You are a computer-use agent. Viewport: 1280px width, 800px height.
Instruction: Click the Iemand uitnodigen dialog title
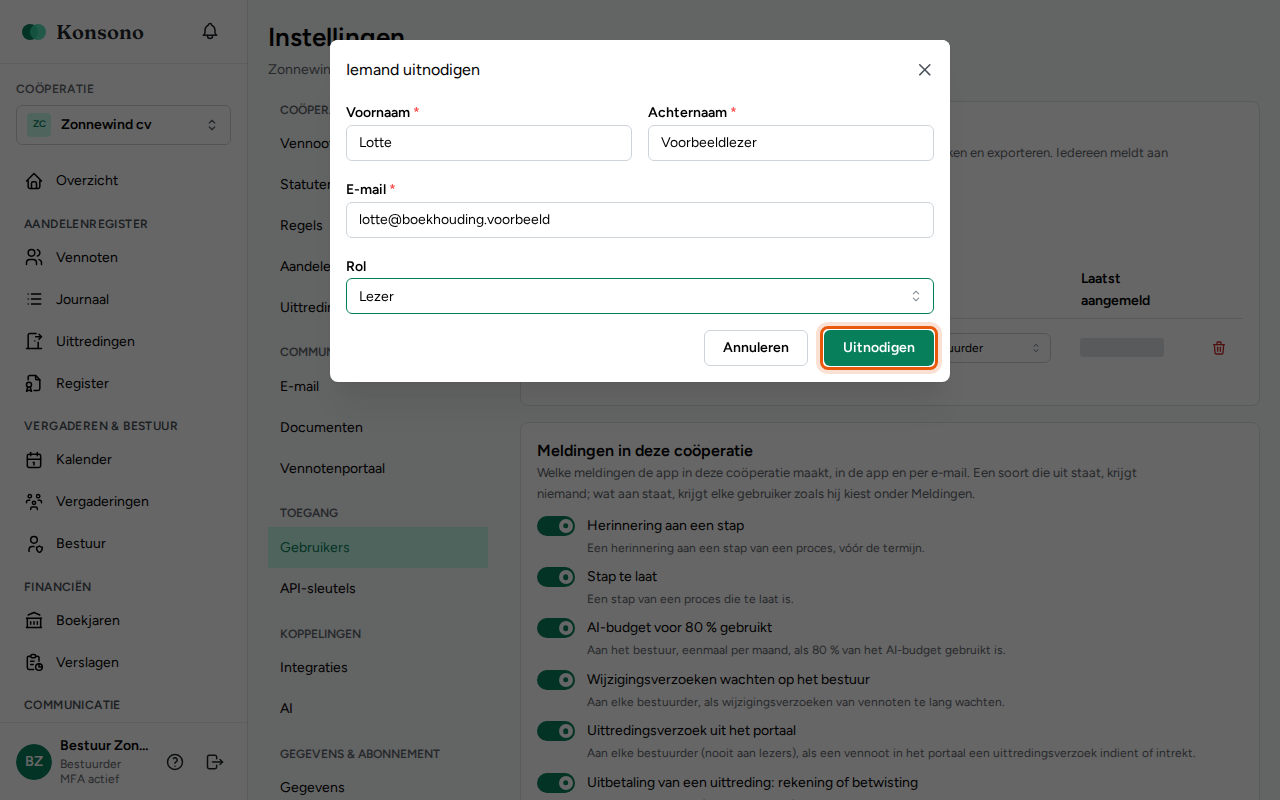pyautogui.click(x=413, y=70)
